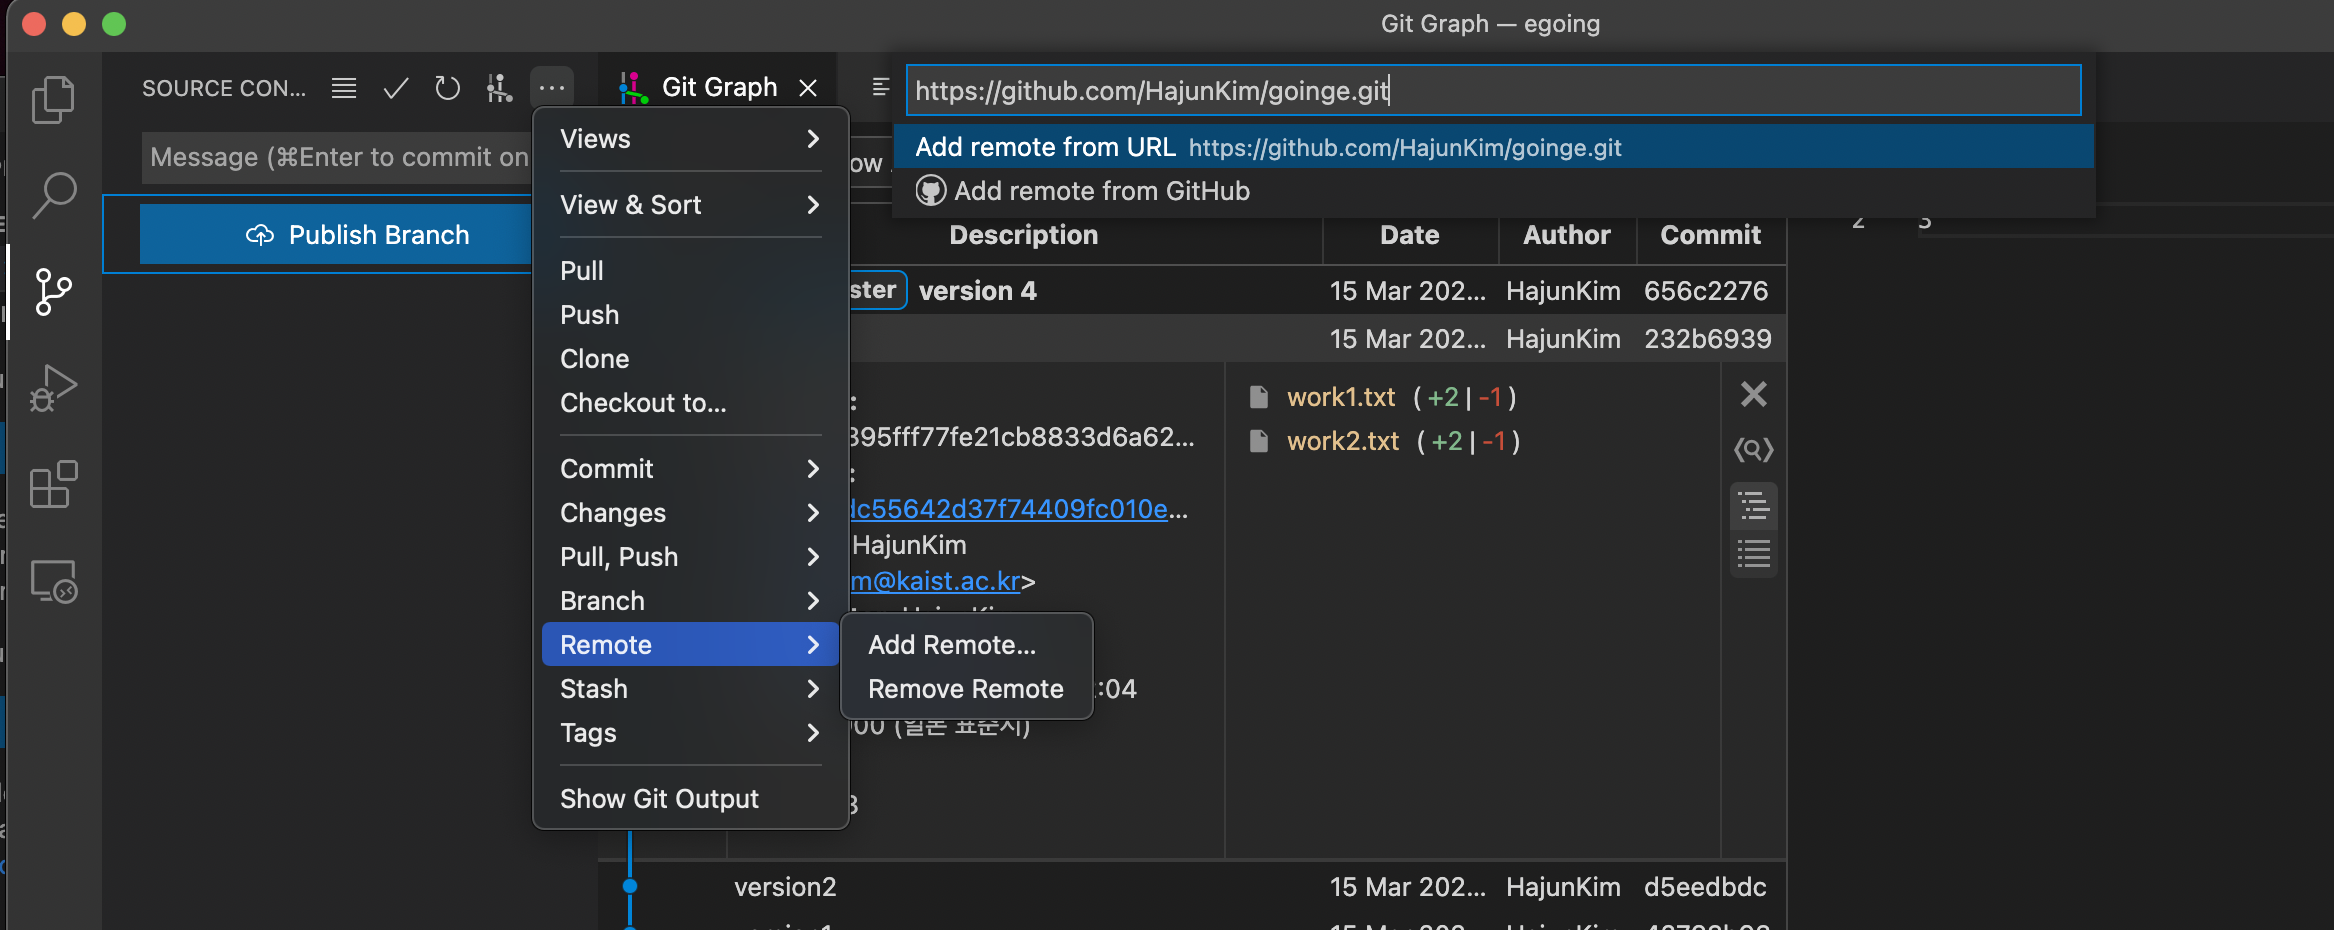Expand the Stash submenu

tap(690, 689)
